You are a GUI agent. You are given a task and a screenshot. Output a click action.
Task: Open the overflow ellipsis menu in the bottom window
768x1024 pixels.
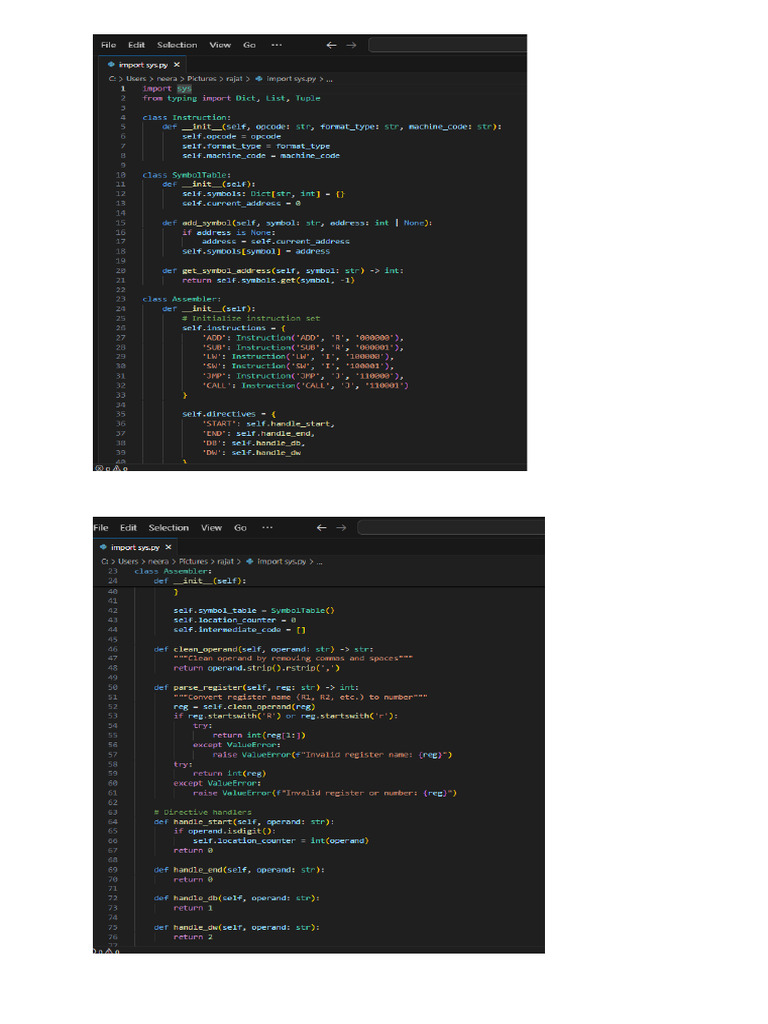(267, 528)
